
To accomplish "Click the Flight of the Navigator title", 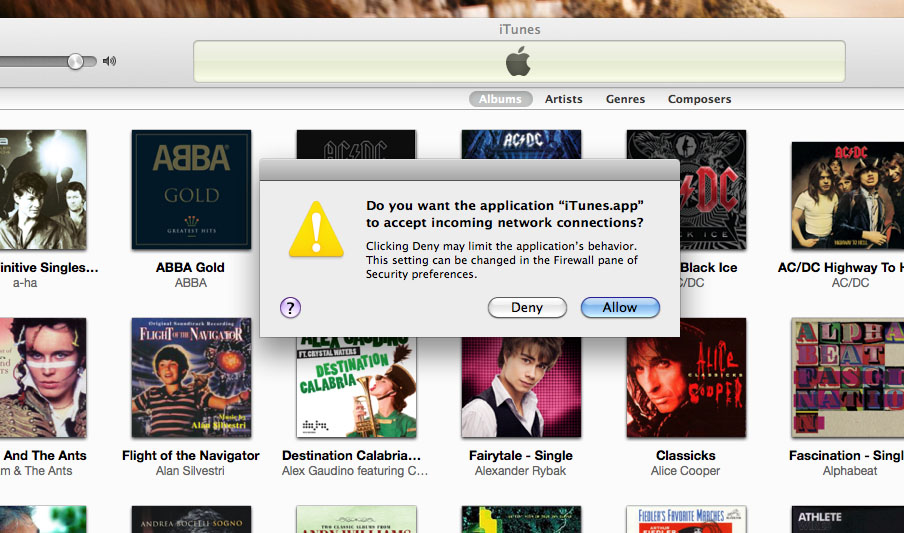I will 191,456.
